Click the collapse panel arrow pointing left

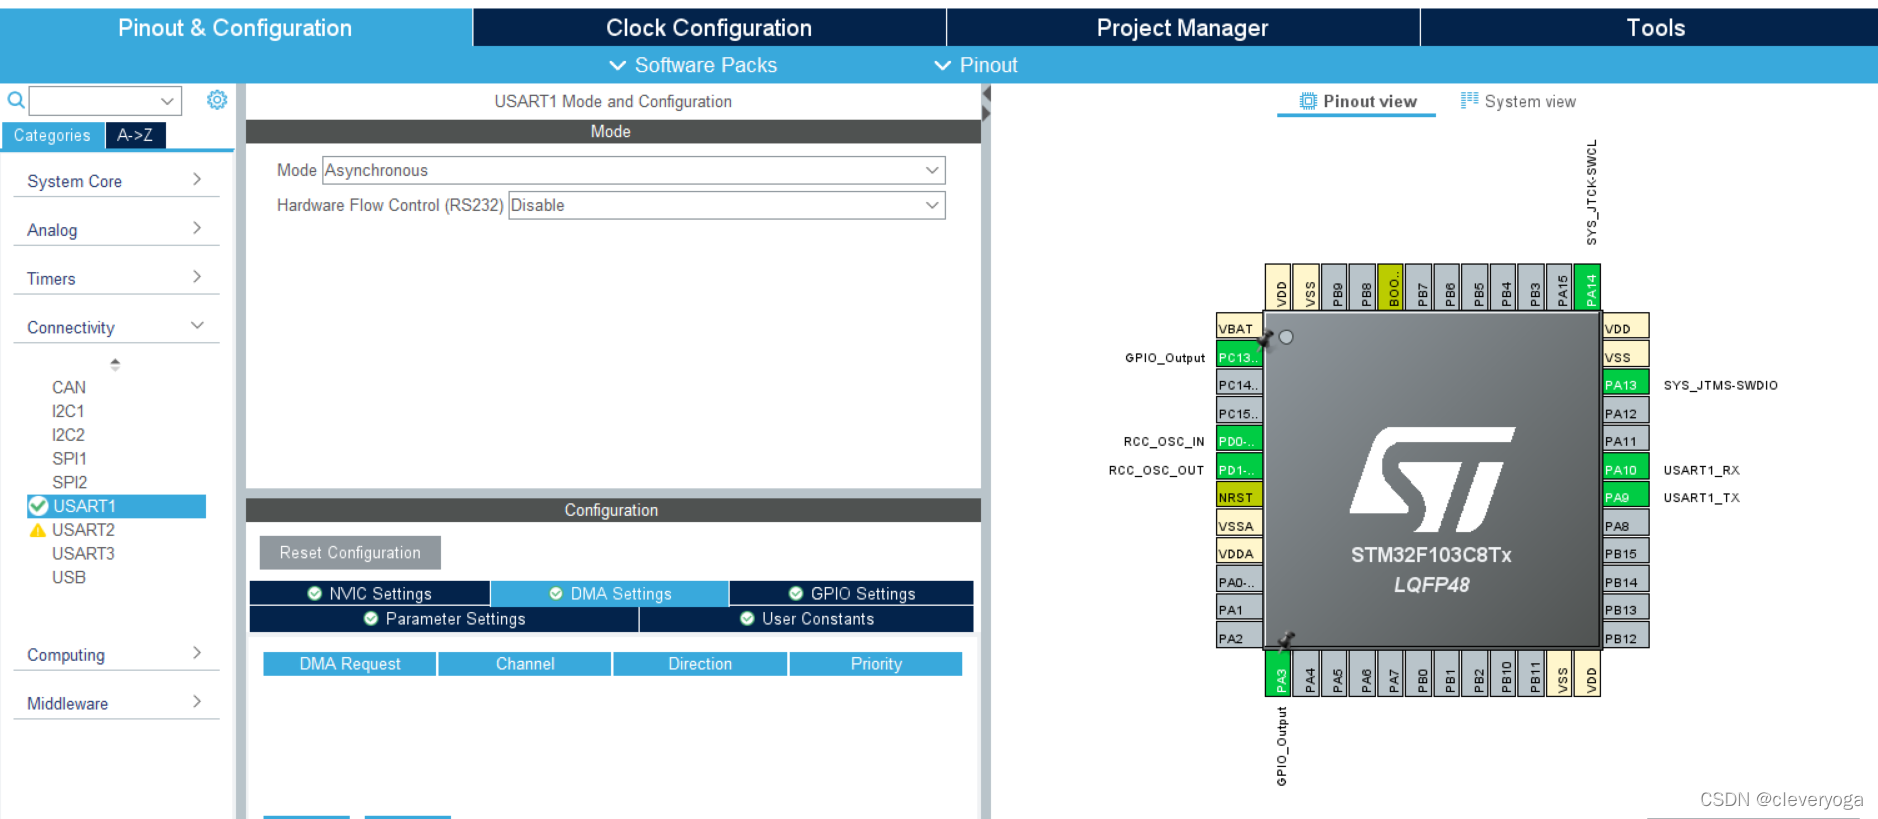point(986,94)
